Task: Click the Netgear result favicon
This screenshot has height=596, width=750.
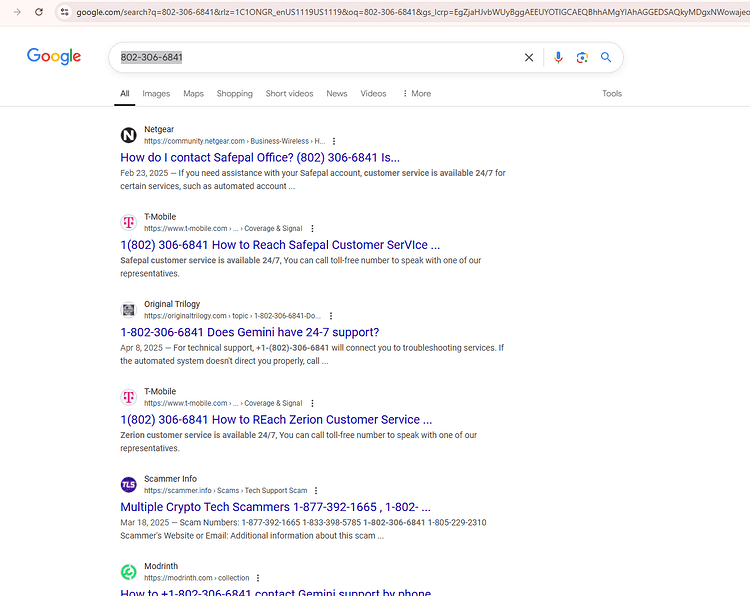Action: pos(128,135)
